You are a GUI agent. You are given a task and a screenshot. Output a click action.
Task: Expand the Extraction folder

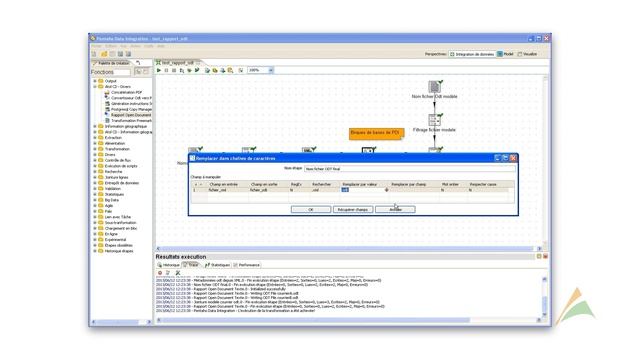click(x=95, y=138)
